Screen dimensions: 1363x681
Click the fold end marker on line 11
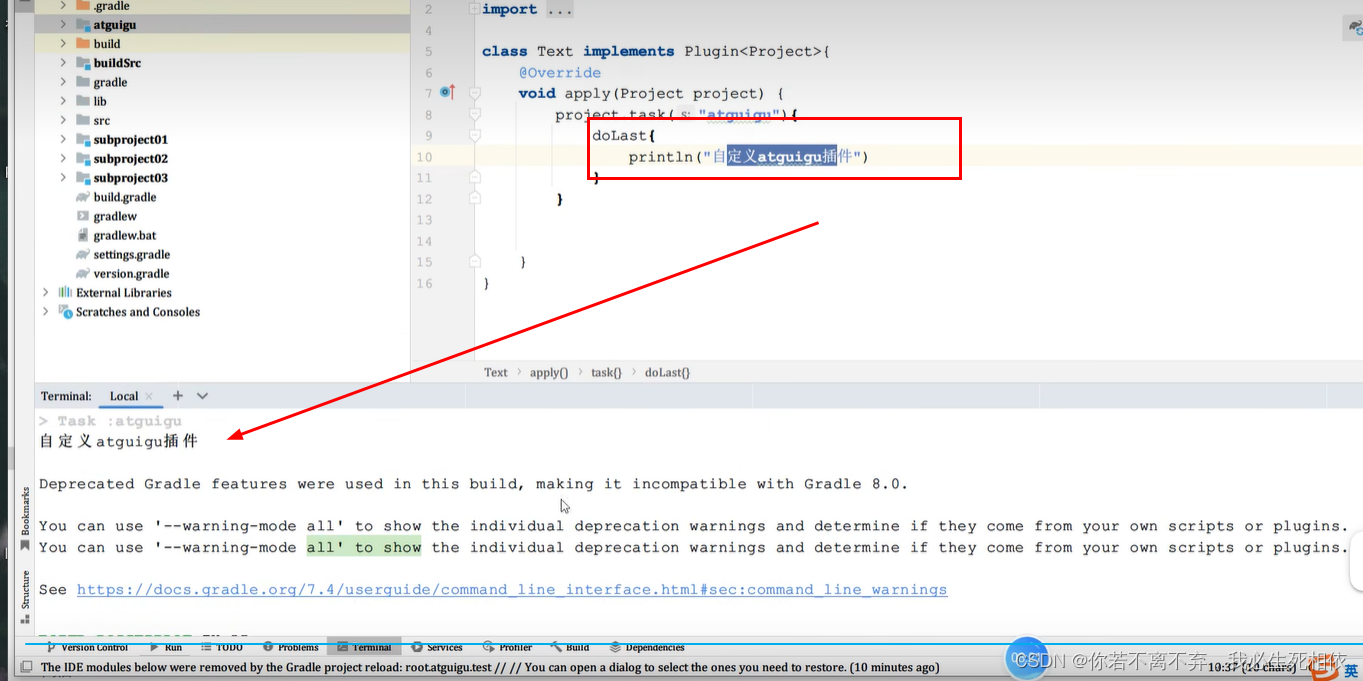point(475,177)
